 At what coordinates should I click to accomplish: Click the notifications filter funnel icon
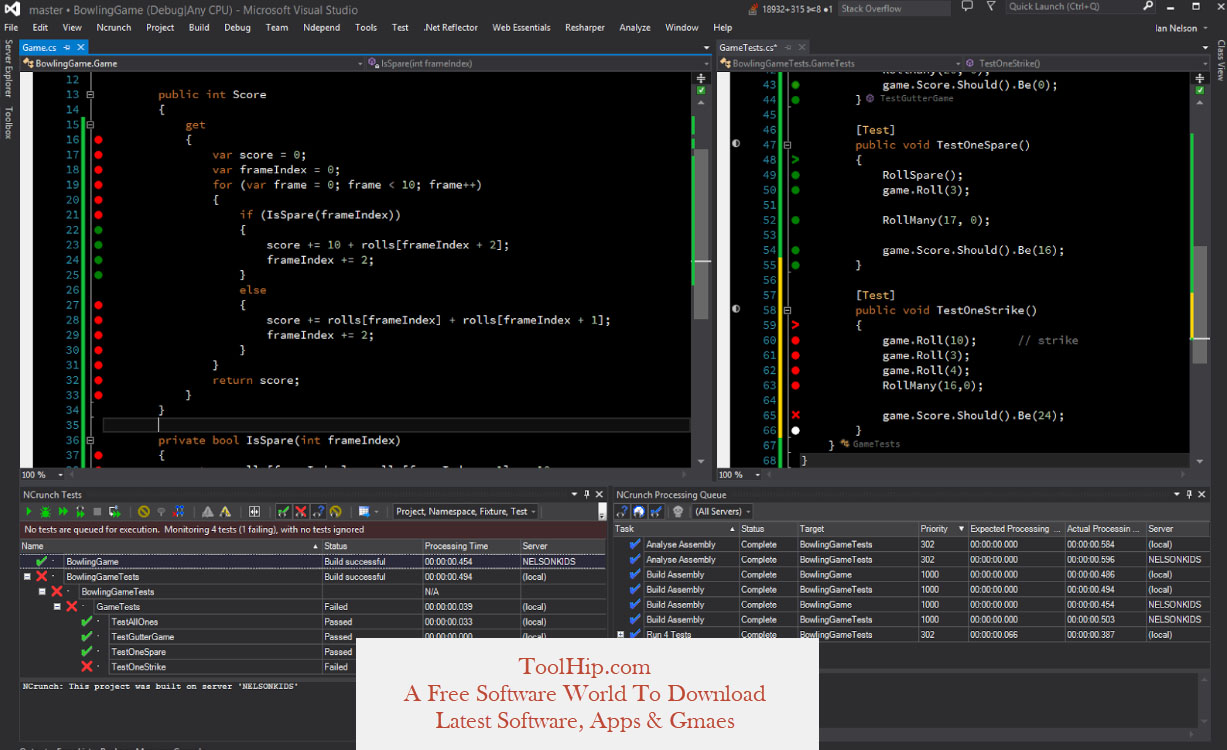[x=991, y=6]
